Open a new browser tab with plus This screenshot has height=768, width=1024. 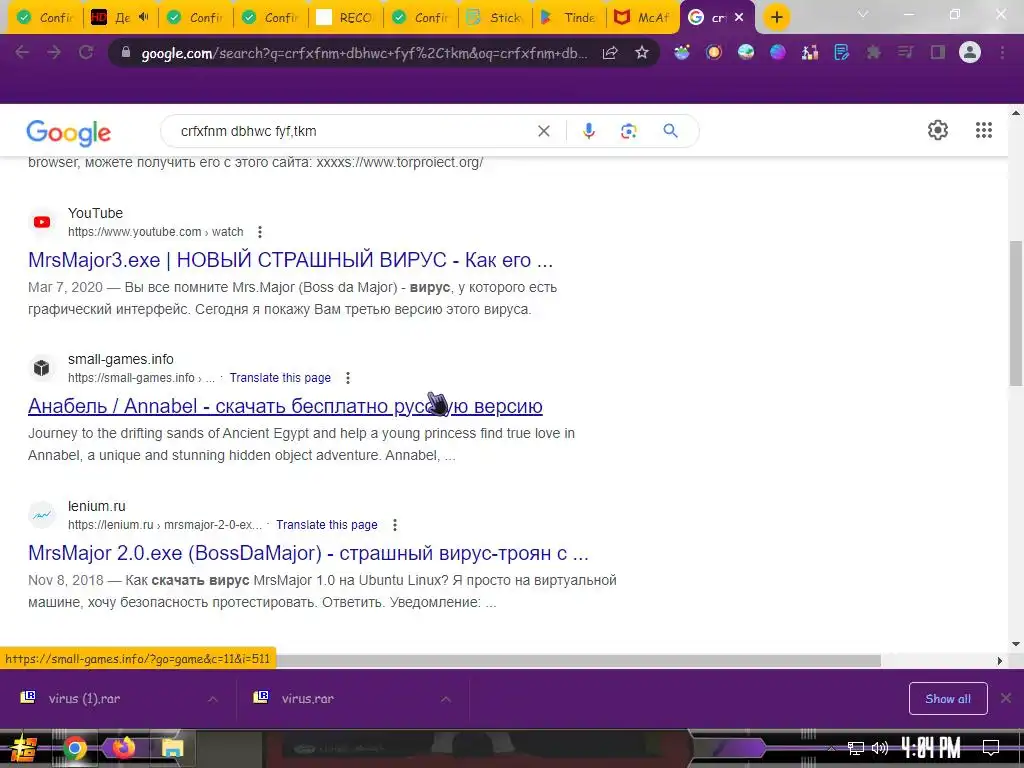(776, 17)
